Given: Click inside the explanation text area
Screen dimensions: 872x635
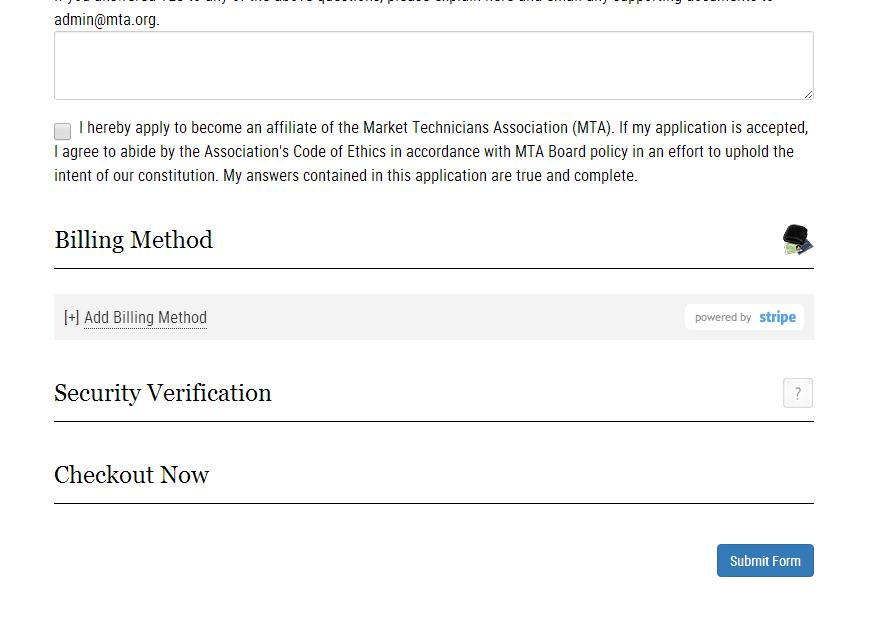Looking at the screenshot, I should coord(433,65).
